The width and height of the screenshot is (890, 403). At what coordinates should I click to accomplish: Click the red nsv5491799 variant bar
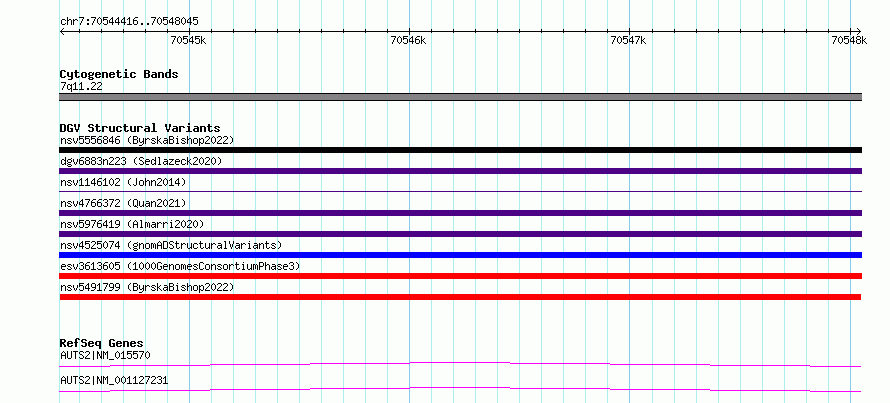[460, 297]
